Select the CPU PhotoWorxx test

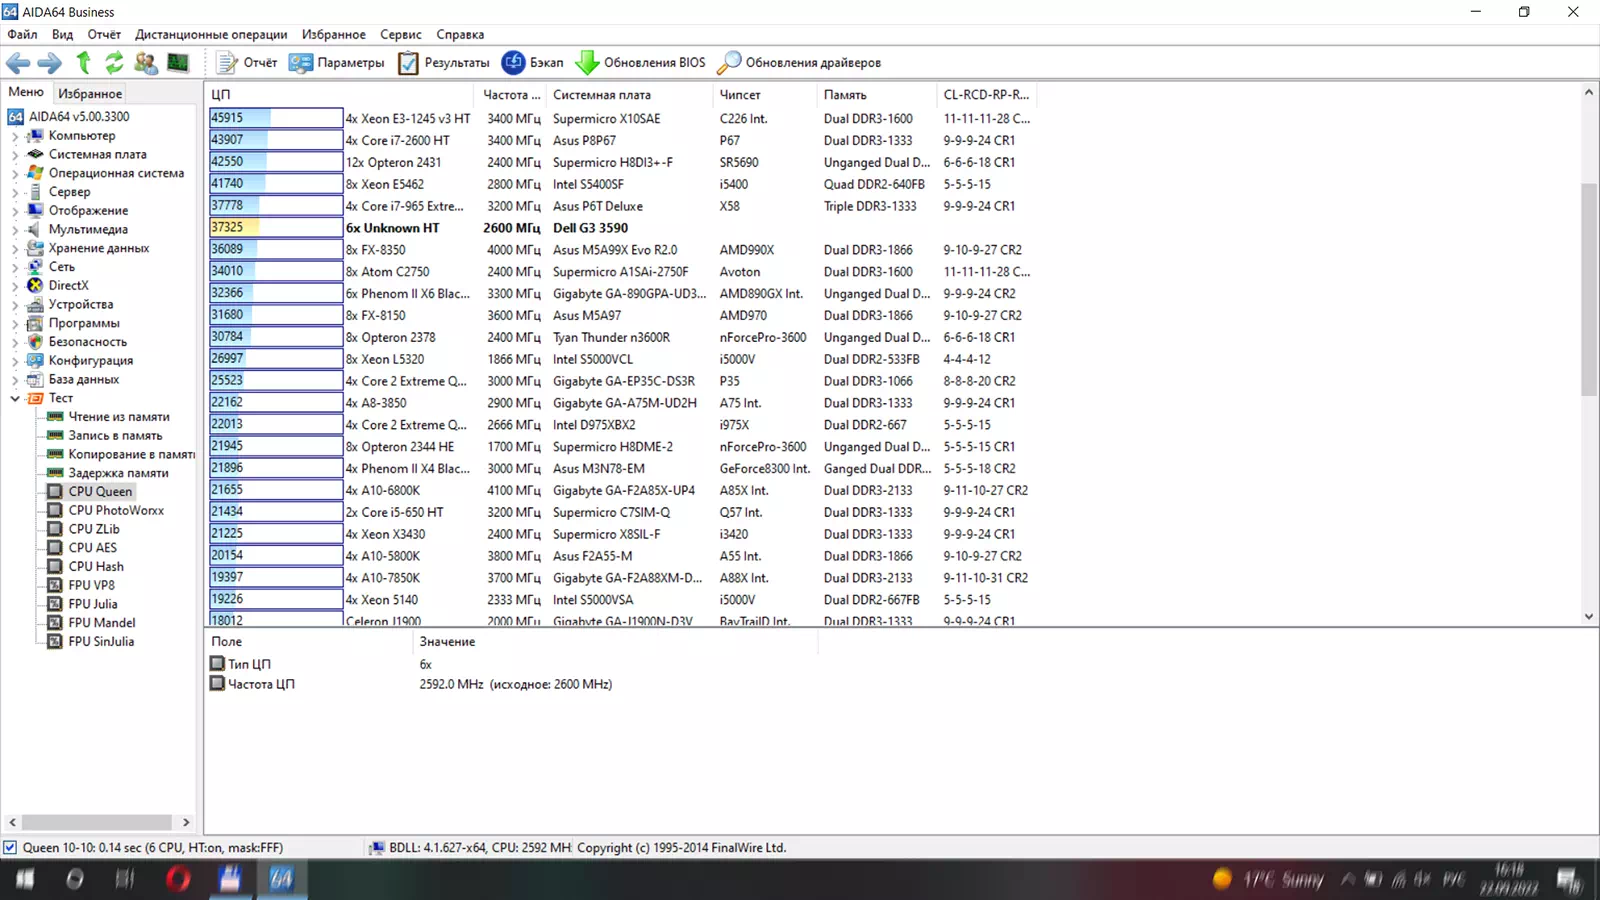tap(114, 510)
